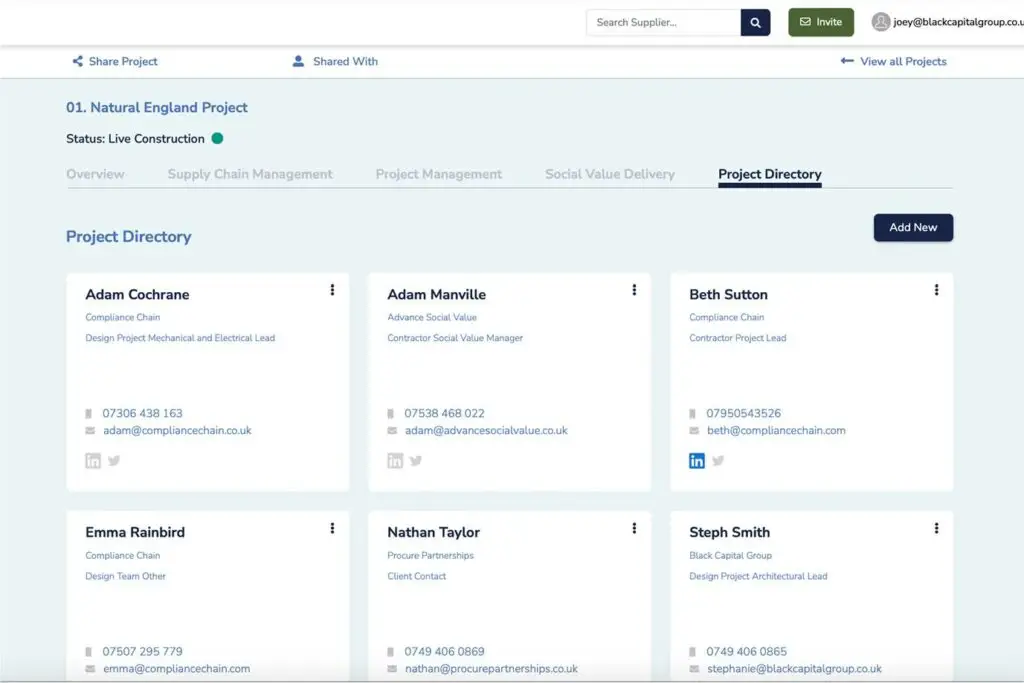
Task: Click phone number 07950543526
Action: pos(743,413)
